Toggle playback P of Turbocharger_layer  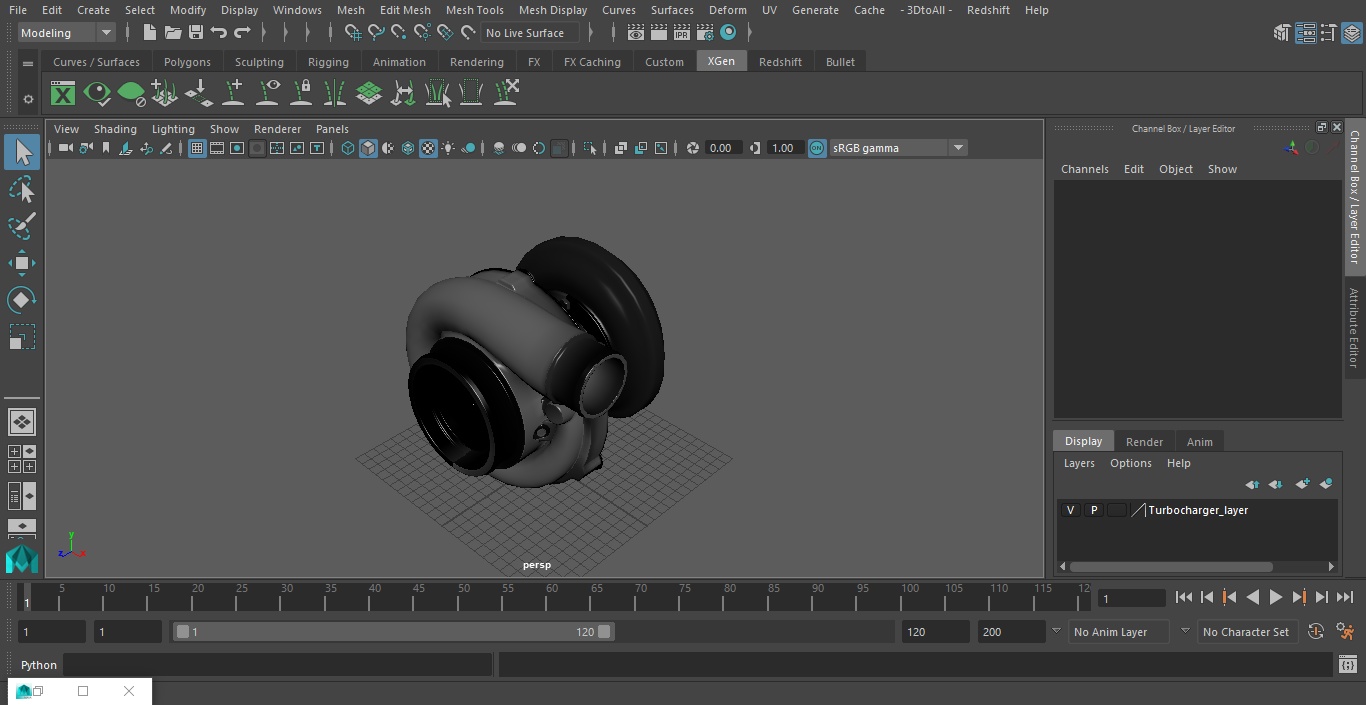(1093, 510)
